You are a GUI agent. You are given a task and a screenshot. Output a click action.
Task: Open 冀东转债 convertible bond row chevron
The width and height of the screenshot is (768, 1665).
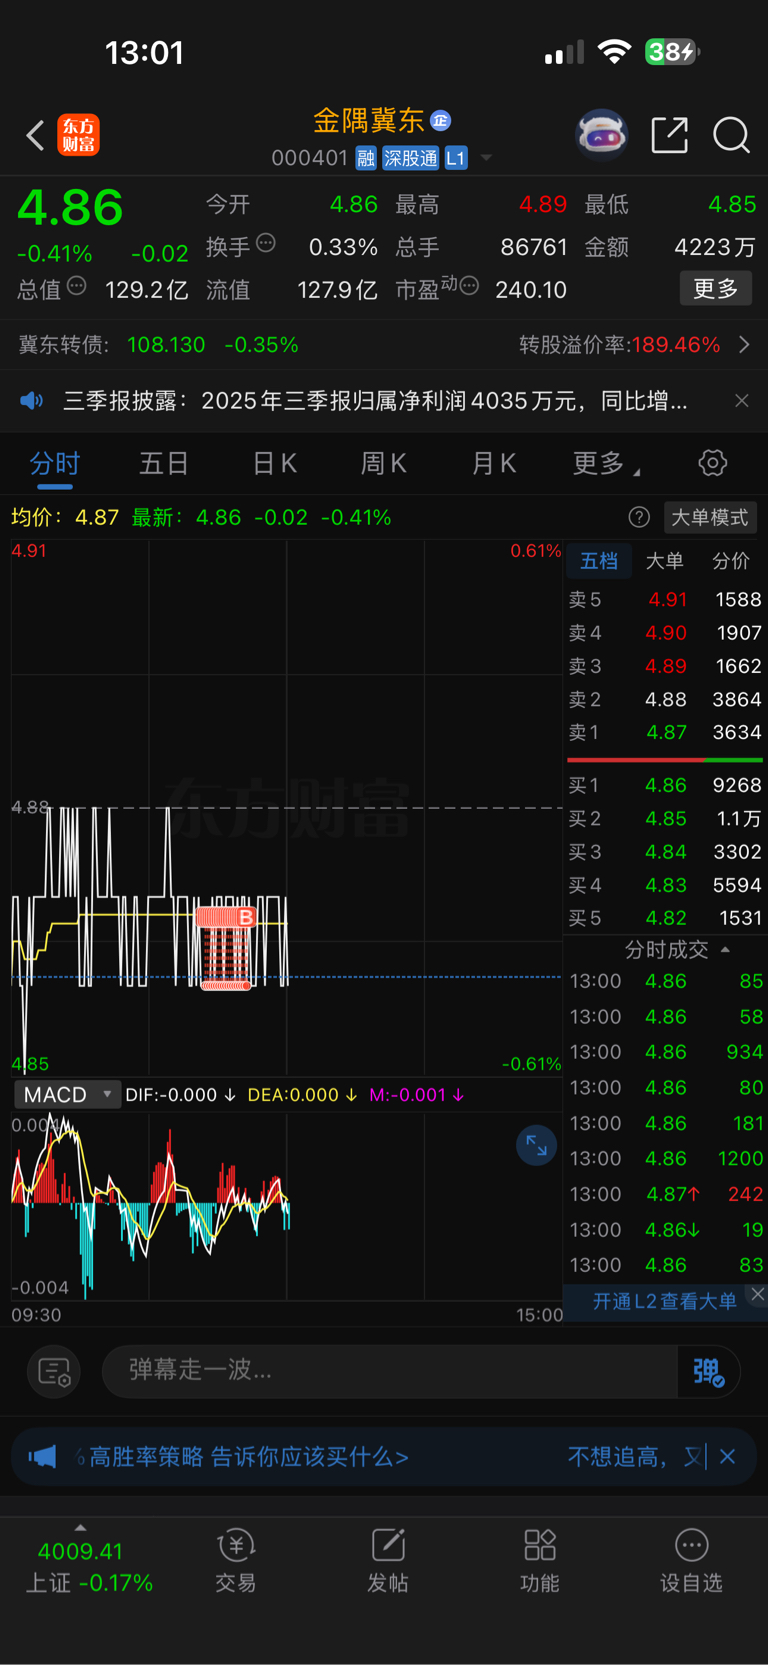tap(744, 345)
